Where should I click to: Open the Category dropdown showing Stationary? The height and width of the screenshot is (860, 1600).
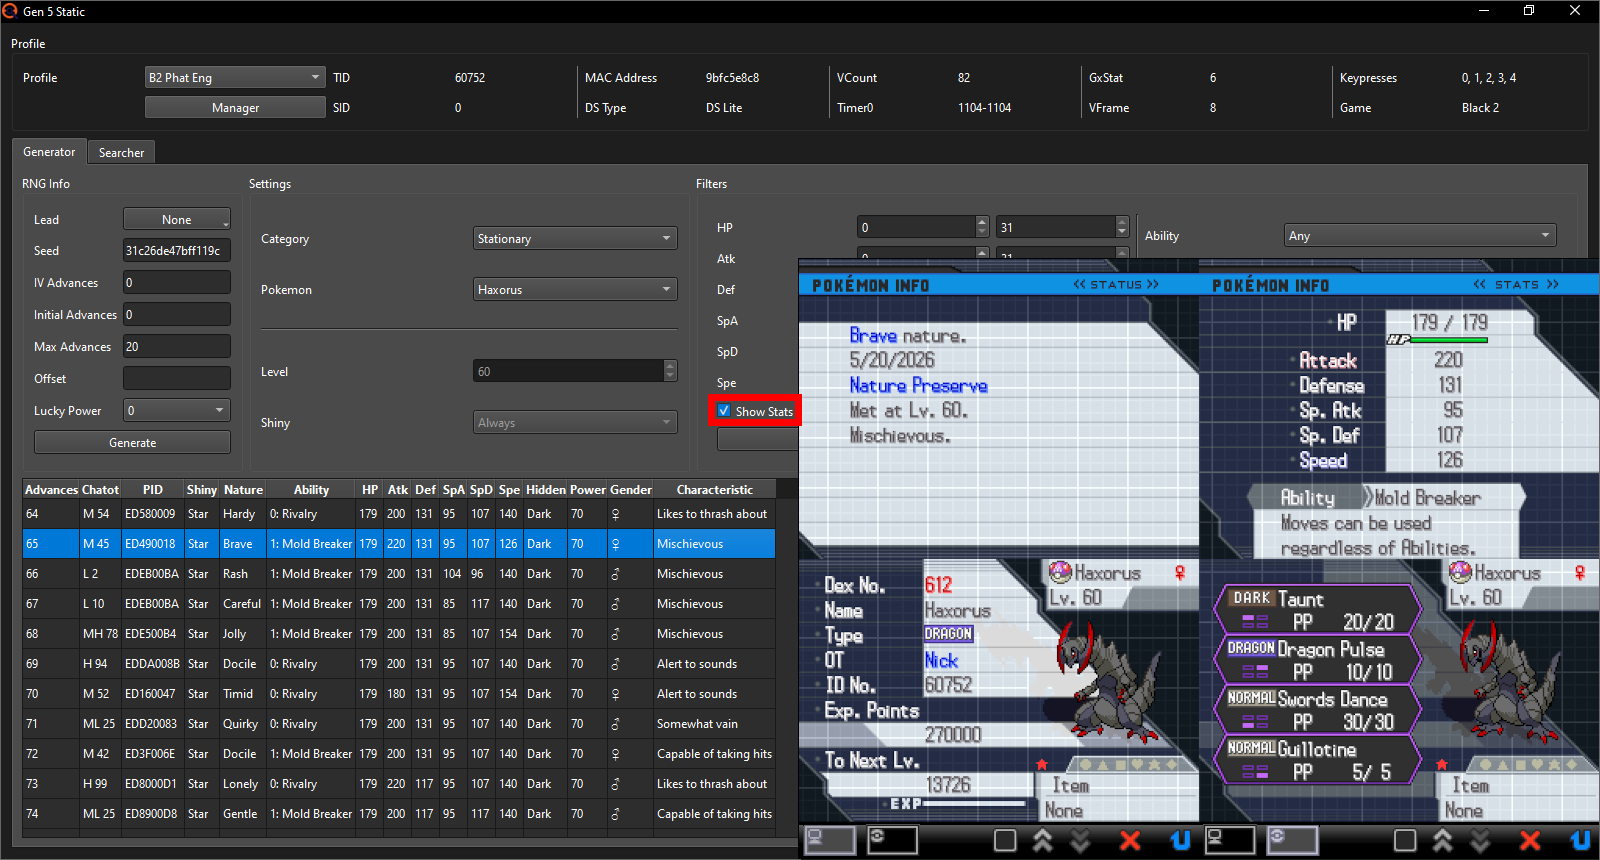[575, 238]
